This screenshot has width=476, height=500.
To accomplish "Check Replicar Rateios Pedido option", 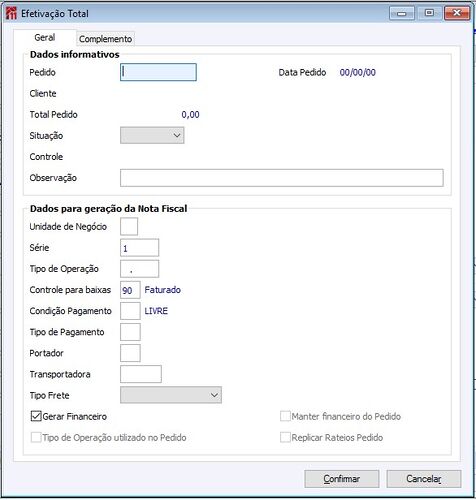I will pos(285,437).
